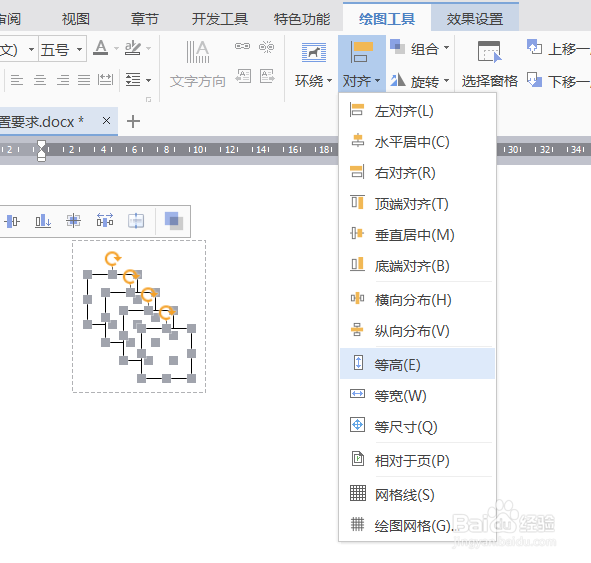Open the font color dropdown arrow
This screenshot has width=591, height=563.
pyautogui.click(x=116, y=48)
